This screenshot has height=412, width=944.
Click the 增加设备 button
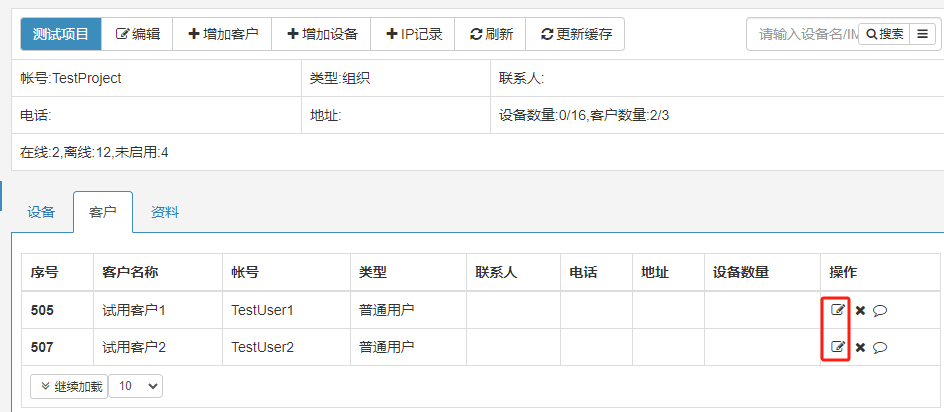coord(322,34)
